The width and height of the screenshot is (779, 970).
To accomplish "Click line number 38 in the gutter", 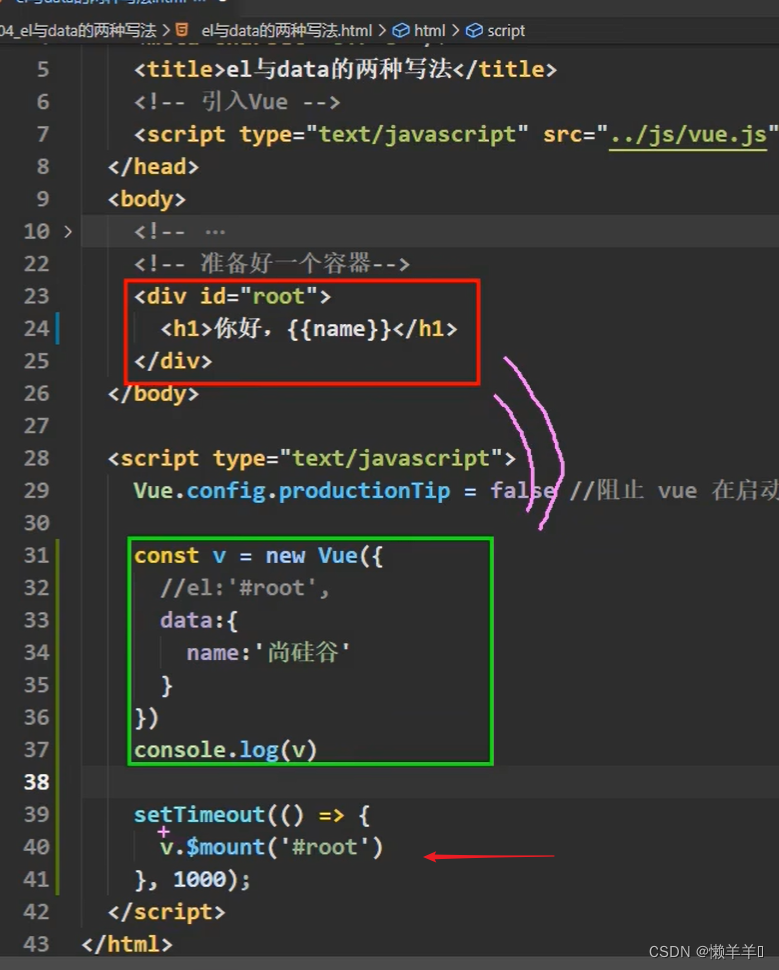I will coord(37,782).
